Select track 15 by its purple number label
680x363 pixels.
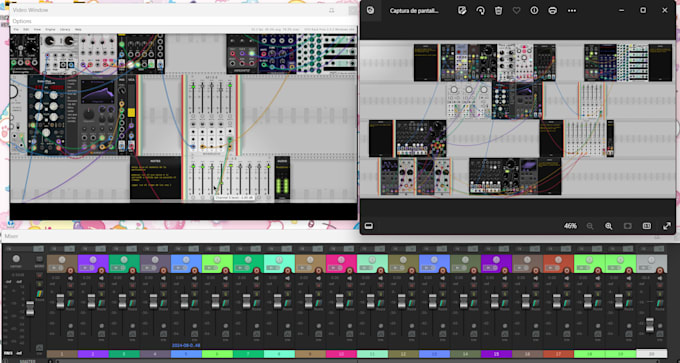click(x=497, y=354)
